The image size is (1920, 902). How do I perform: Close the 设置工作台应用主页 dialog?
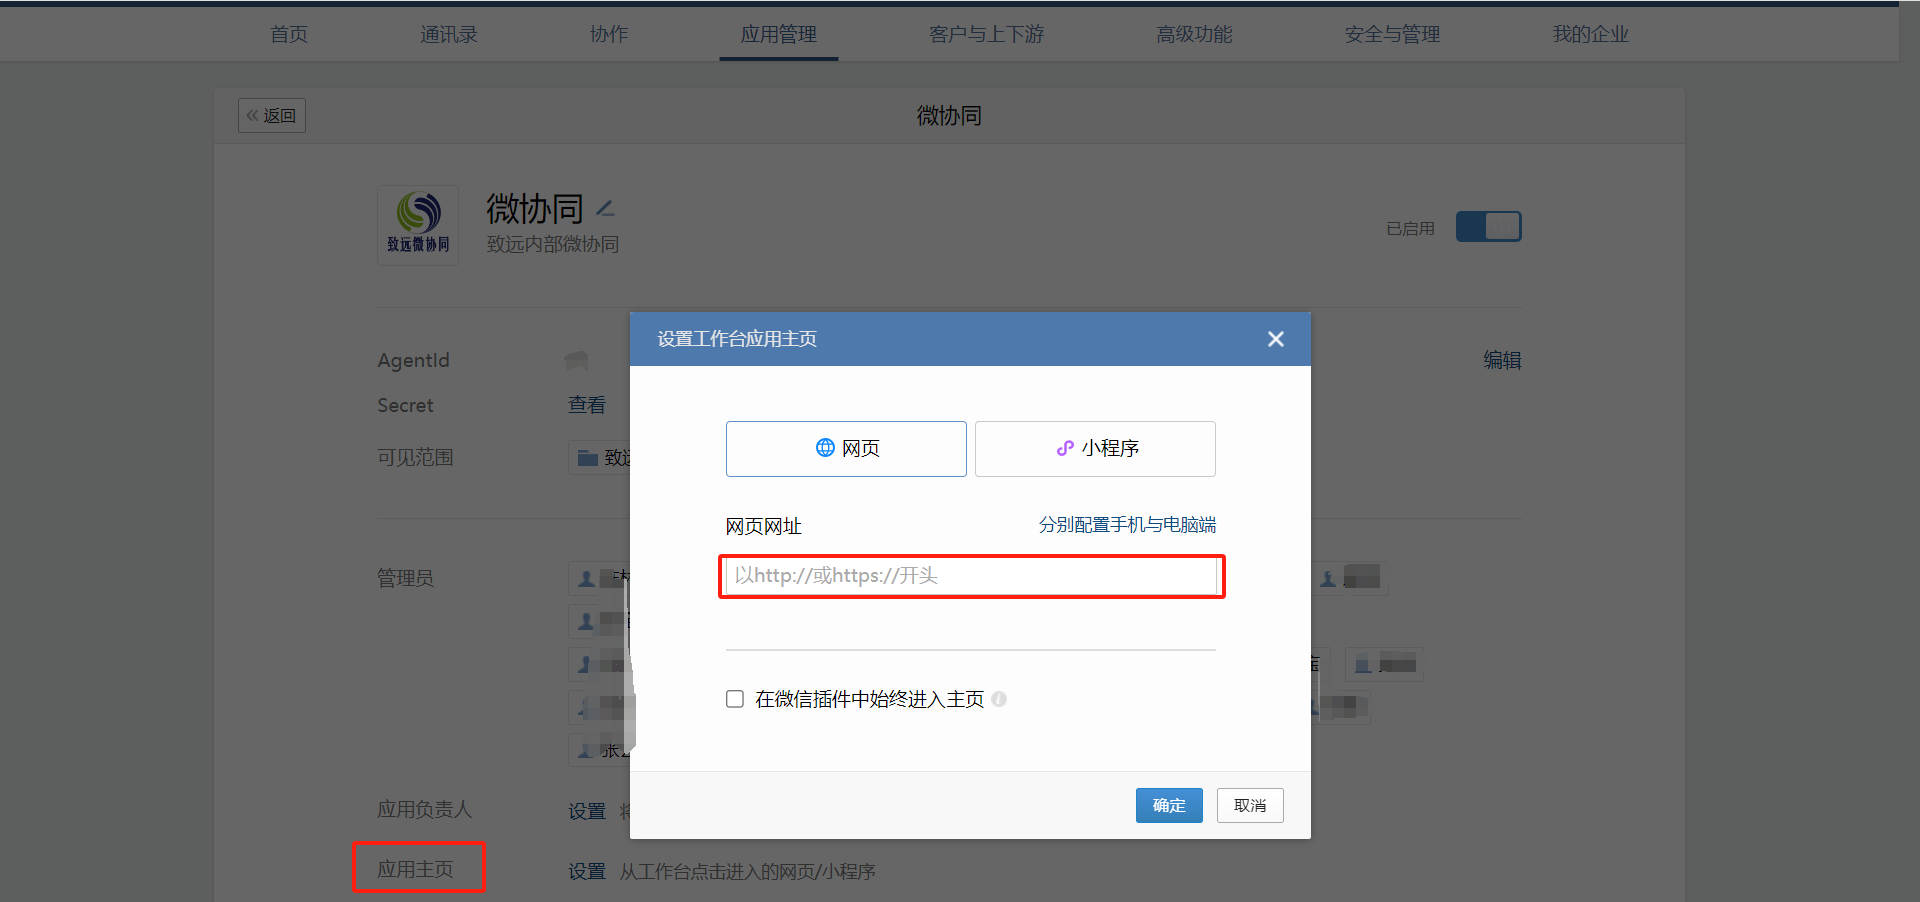[x=1276, y=339]
